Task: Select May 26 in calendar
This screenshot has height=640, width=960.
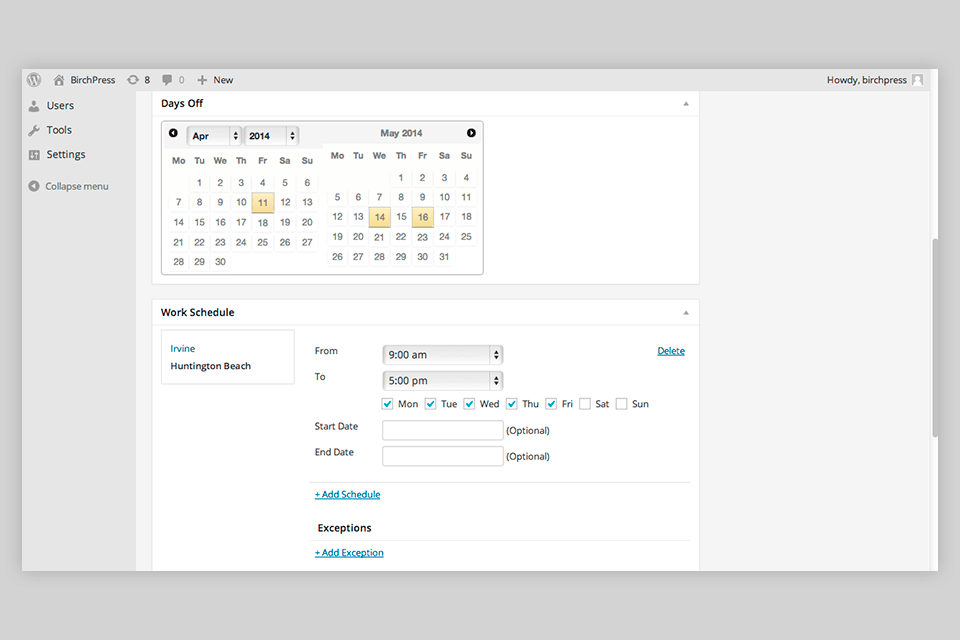Action: tap(337, 257)
